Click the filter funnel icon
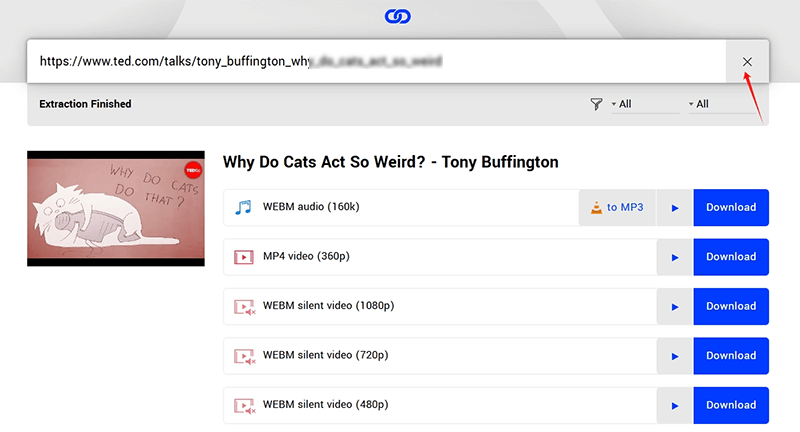The image size is (800, 432). pyautogui.click(x=596, y=104)
